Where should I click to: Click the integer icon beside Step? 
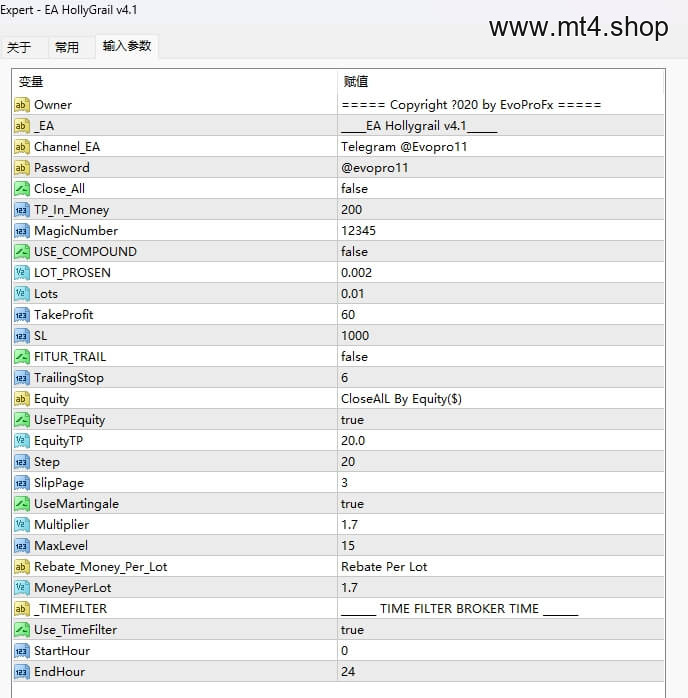[22, 462]
